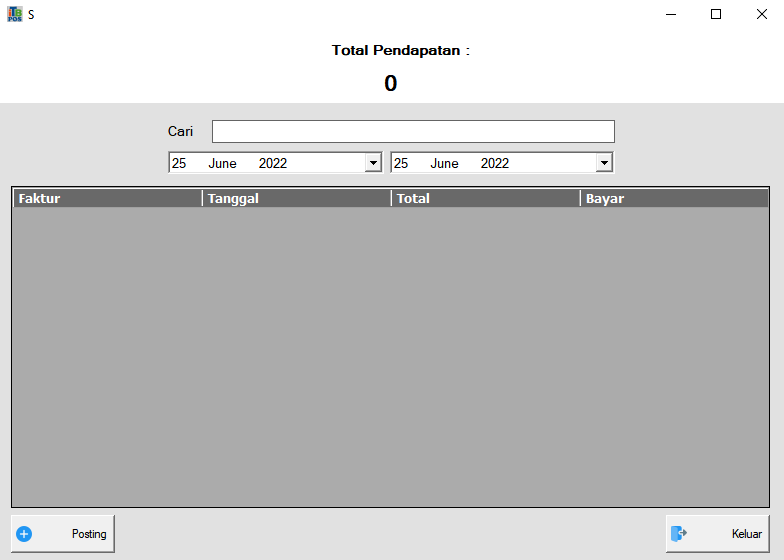Select the day in the start date
The image size is (784, 560).
[179, 163]
